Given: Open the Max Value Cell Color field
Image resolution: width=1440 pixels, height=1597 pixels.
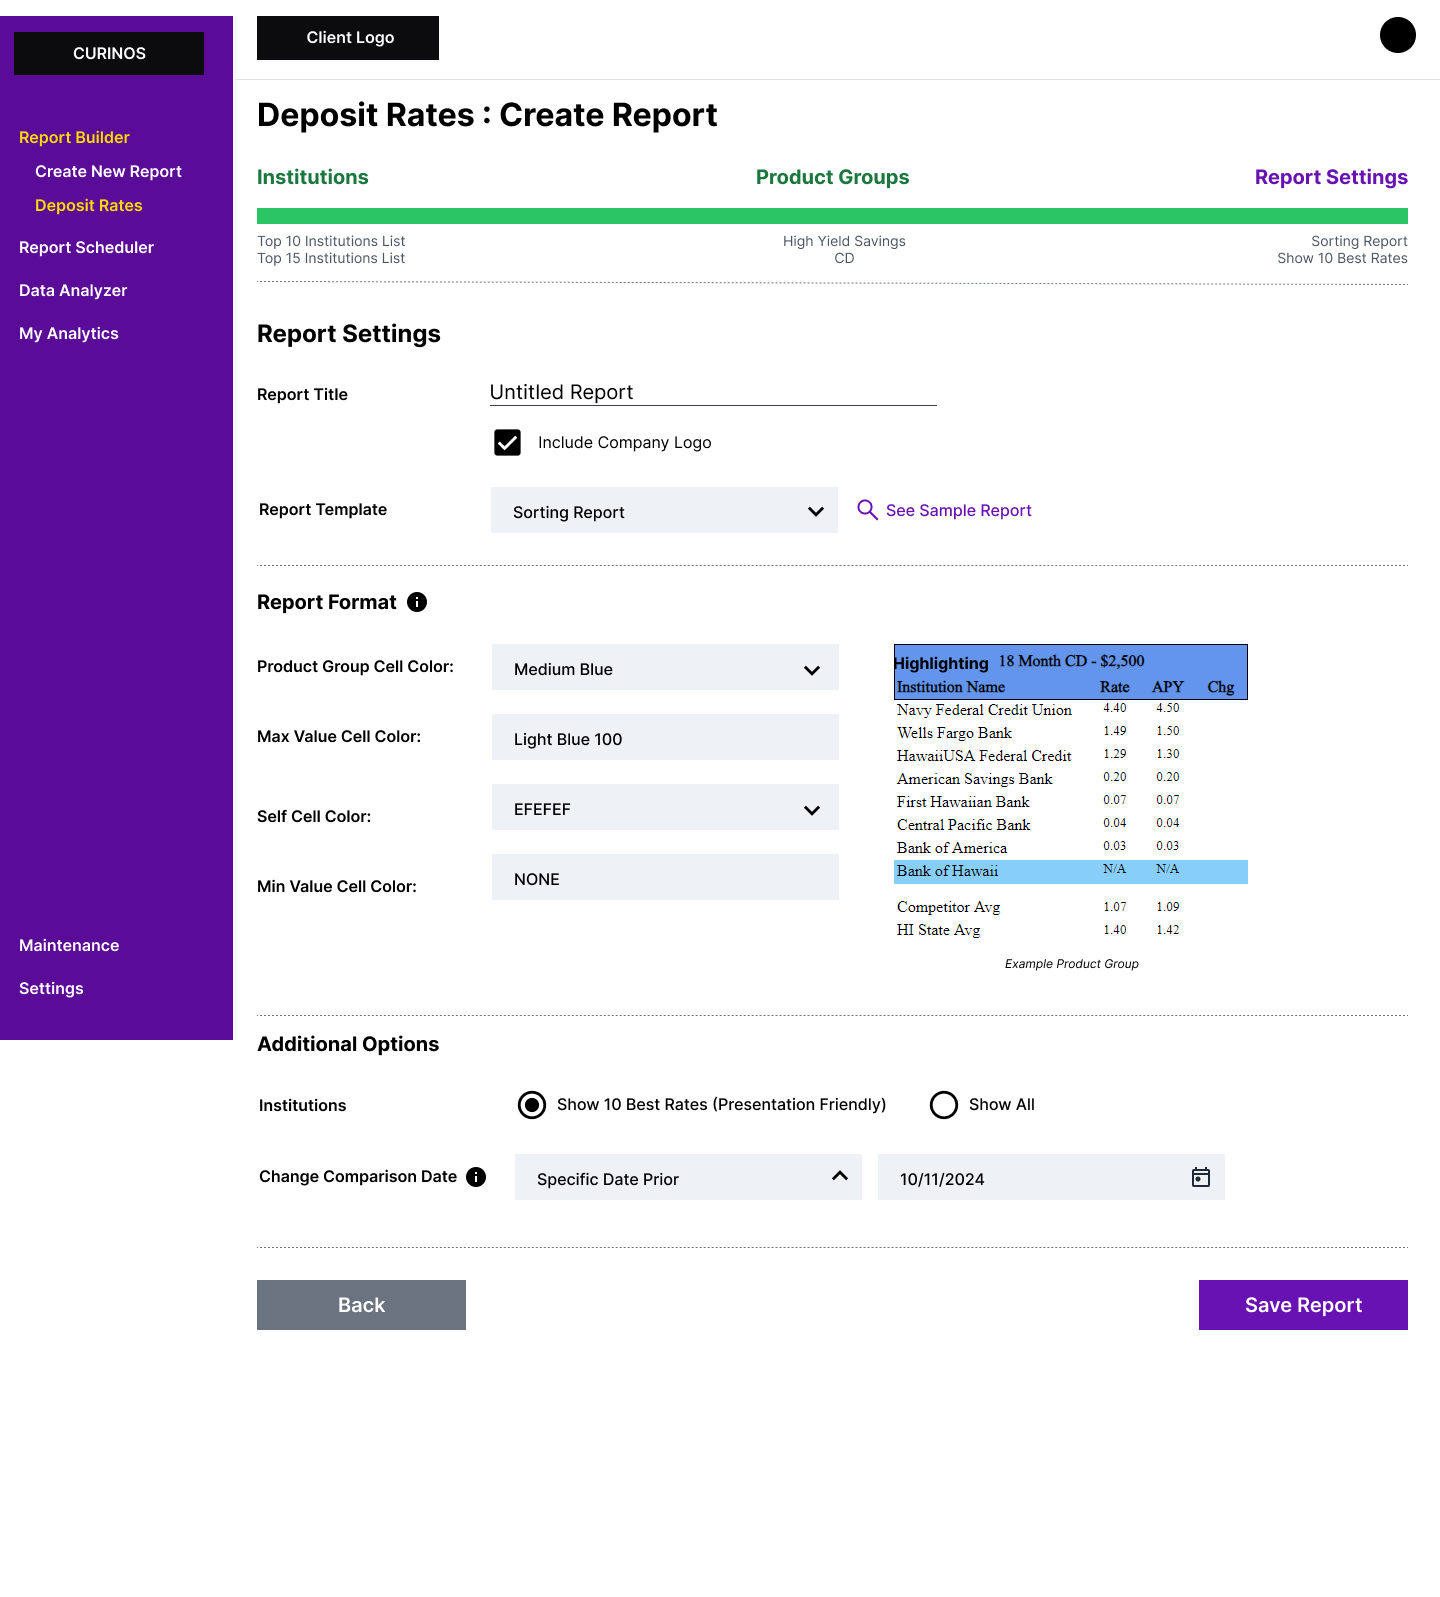Looking at the screenshot, I should click(665, 737).
